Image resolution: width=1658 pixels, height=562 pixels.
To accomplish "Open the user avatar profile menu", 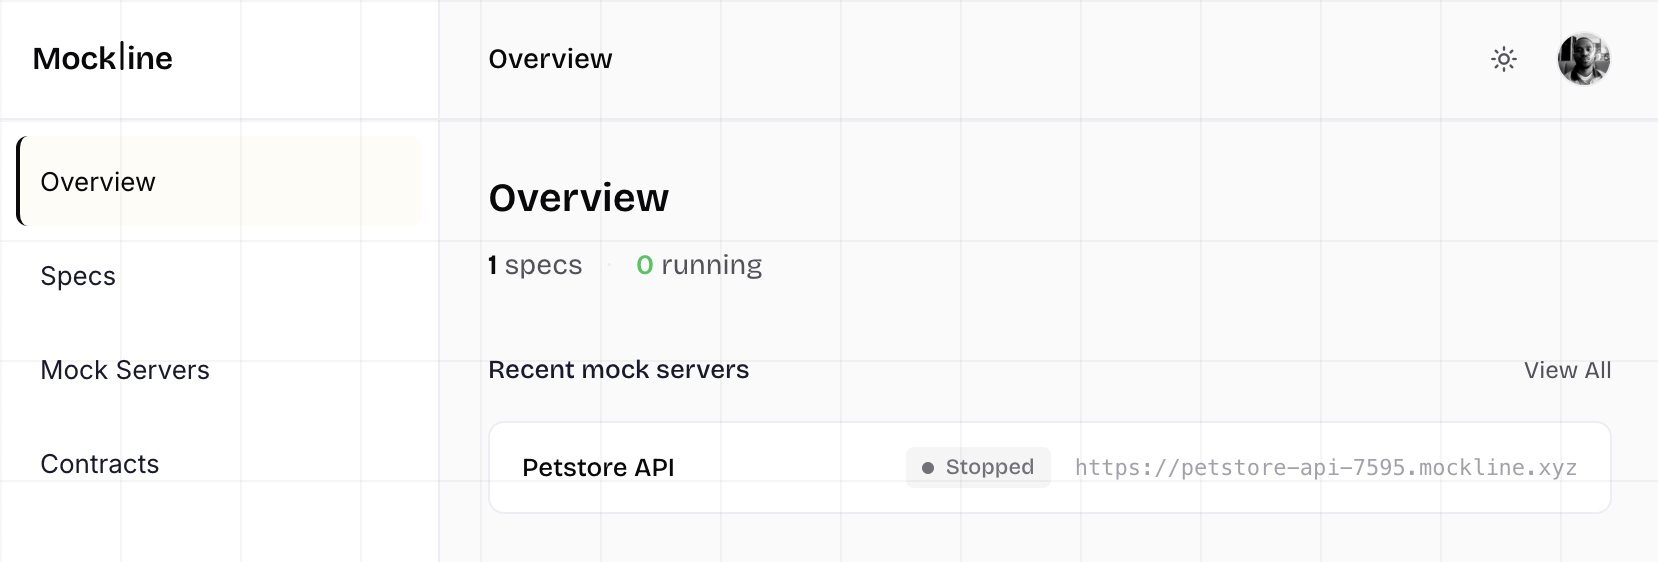I will (1584, 59).
